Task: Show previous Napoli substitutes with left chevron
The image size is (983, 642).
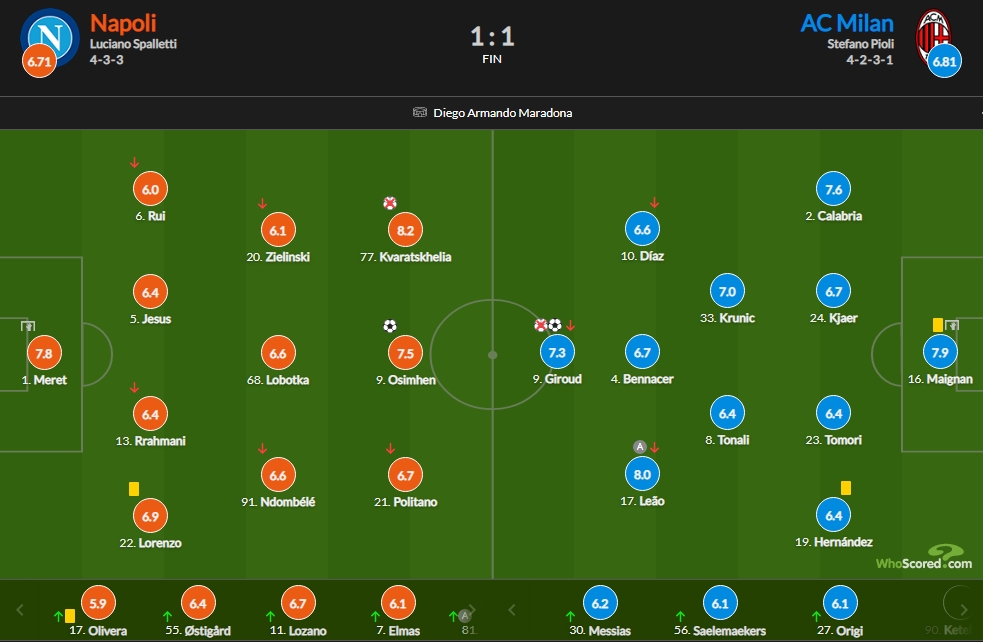Action: coord(20,610)
